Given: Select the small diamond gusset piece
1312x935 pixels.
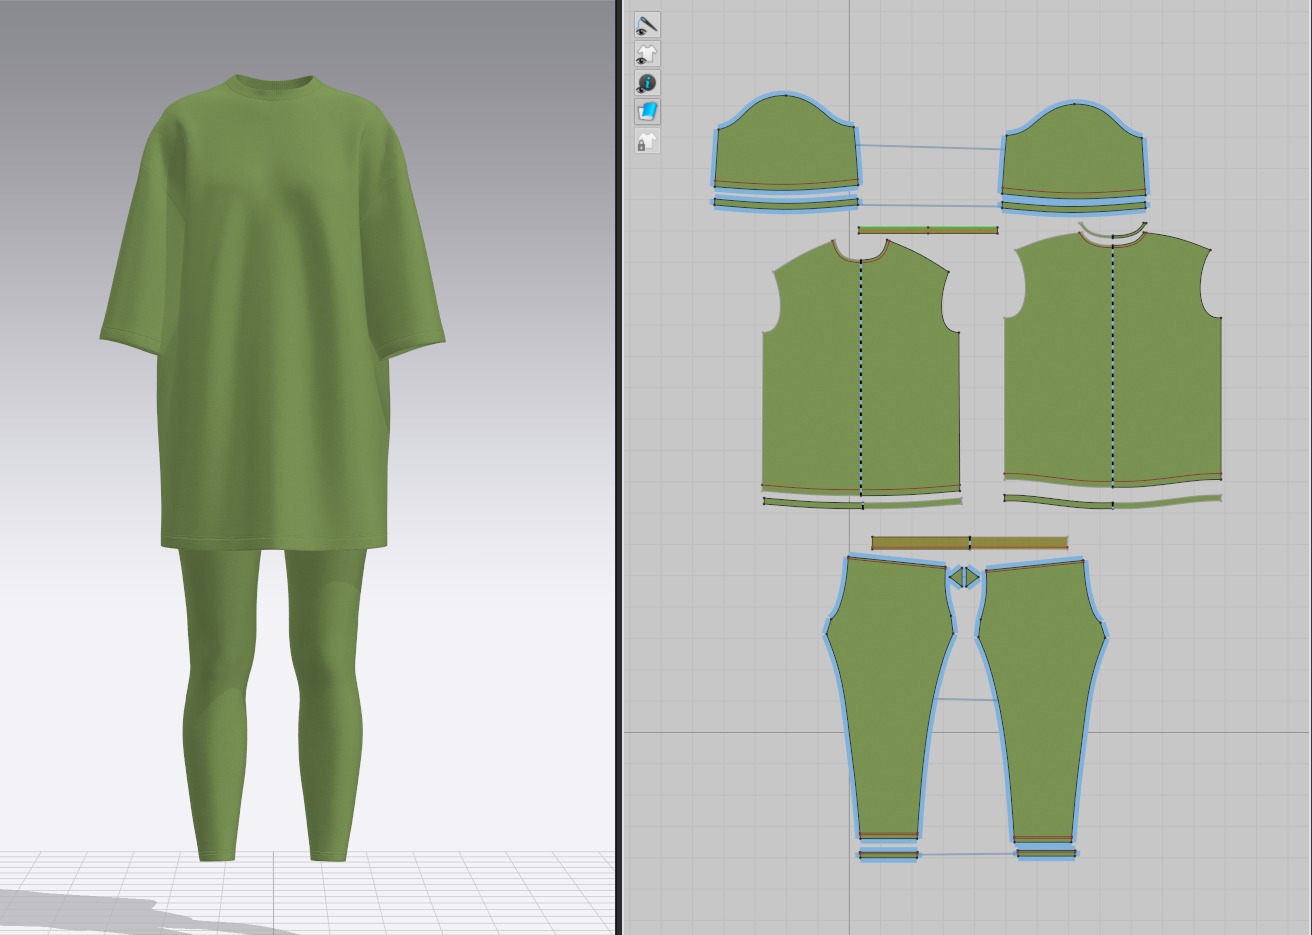Looking at the screenshot, I should 965,577.
